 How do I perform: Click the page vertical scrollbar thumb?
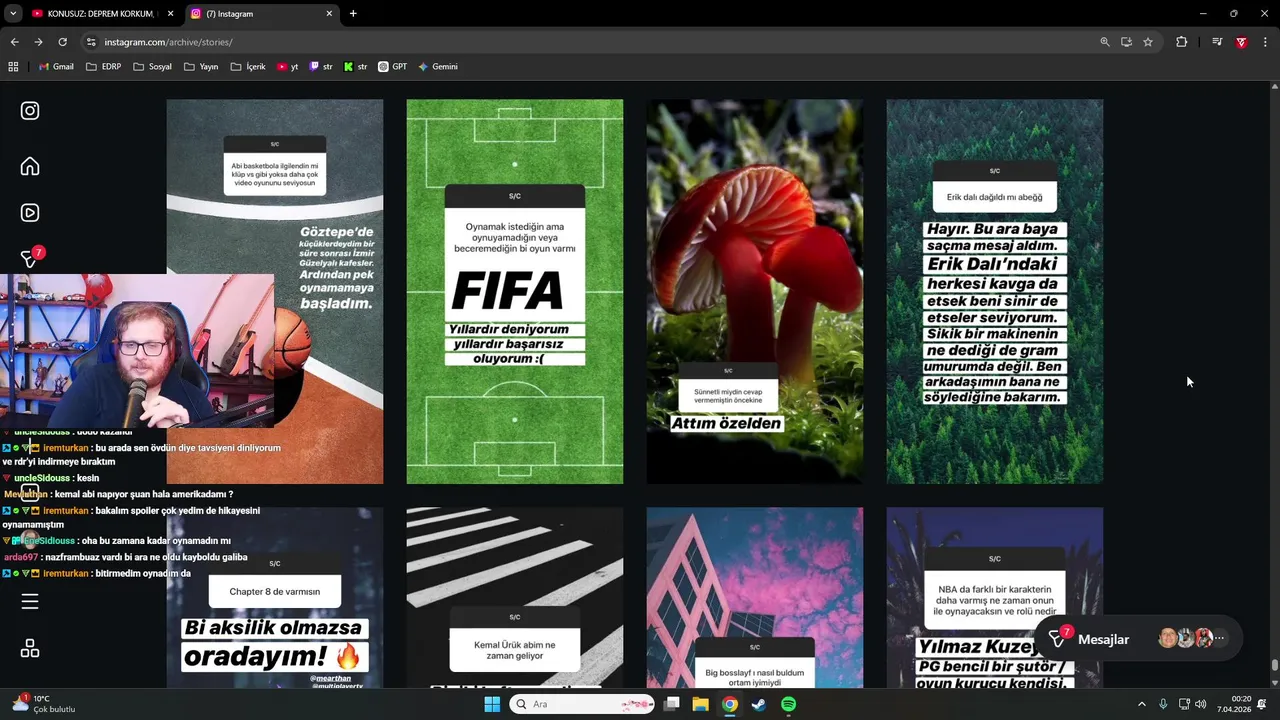(1275, 665)
